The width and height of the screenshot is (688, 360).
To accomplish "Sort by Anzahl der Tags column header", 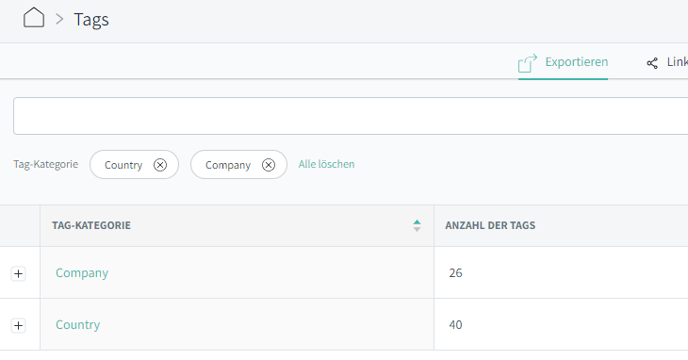I will pos(490,225).
